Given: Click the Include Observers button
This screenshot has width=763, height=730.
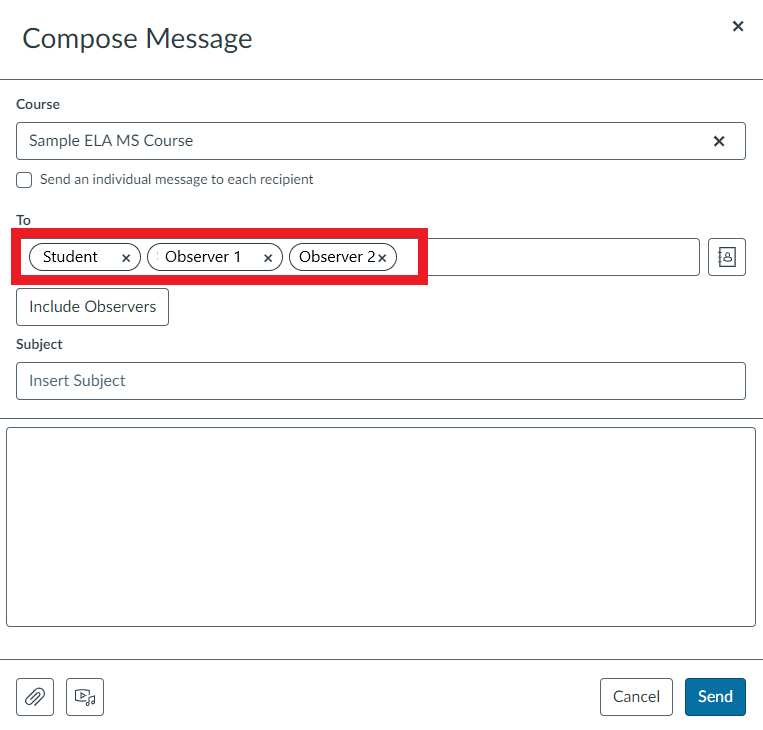Looking at the screenshot, I should click(92, 307).
